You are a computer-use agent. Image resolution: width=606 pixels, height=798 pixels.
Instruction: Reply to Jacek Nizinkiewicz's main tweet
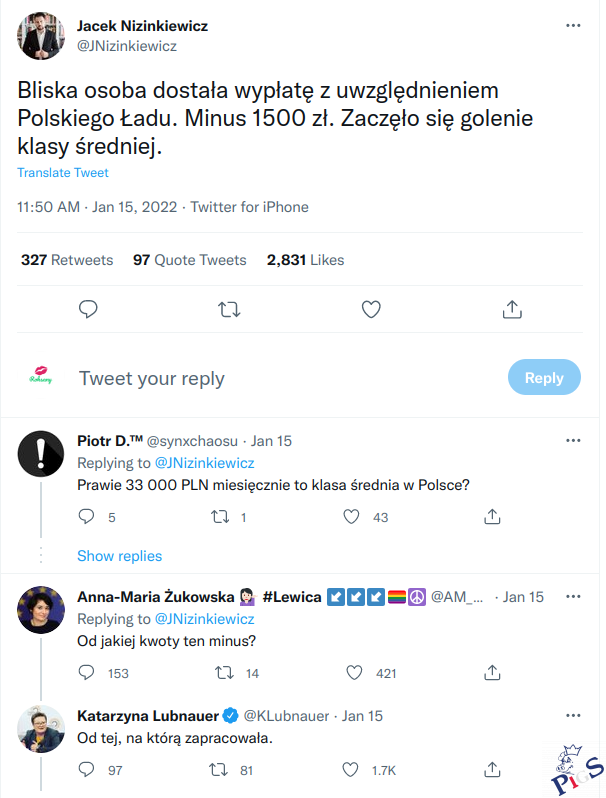[x=88, y=309]
